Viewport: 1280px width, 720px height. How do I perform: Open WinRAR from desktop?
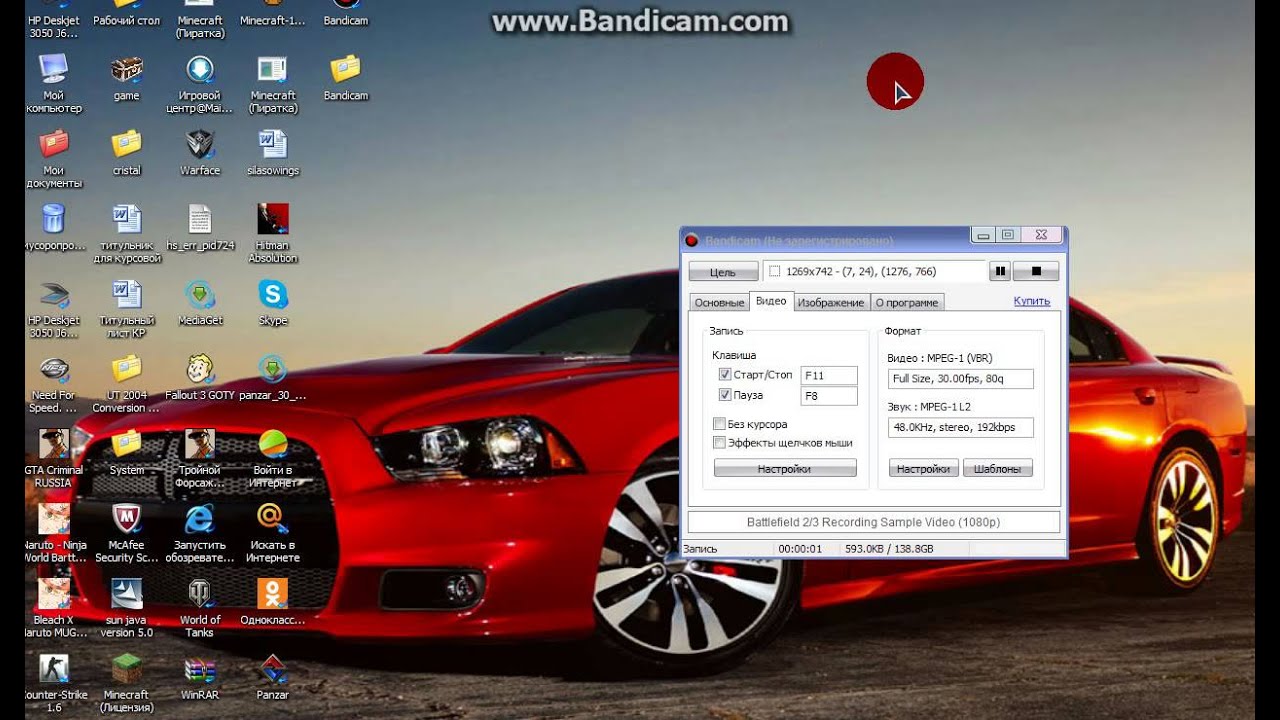tap(200, 677)
